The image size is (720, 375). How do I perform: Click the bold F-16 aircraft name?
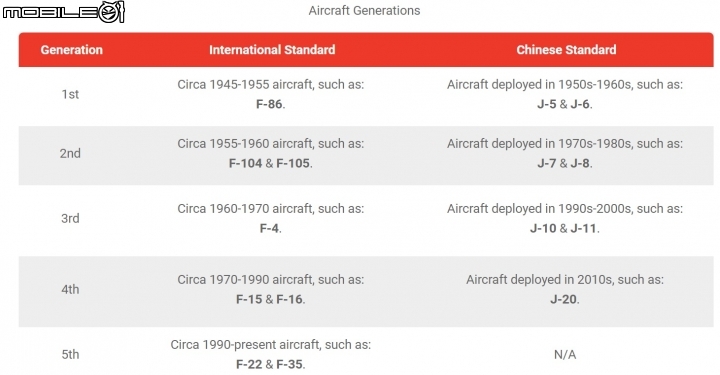point(289,300)
